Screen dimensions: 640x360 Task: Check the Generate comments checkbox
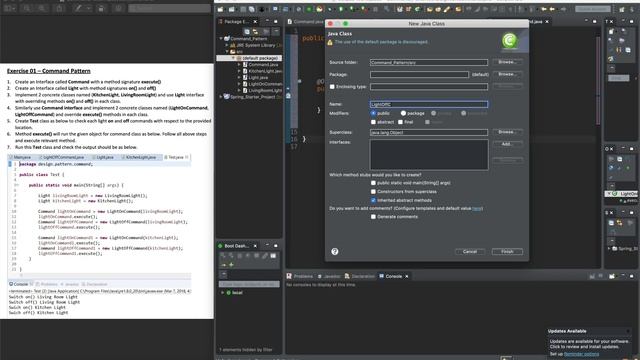[x=373, y=217]
